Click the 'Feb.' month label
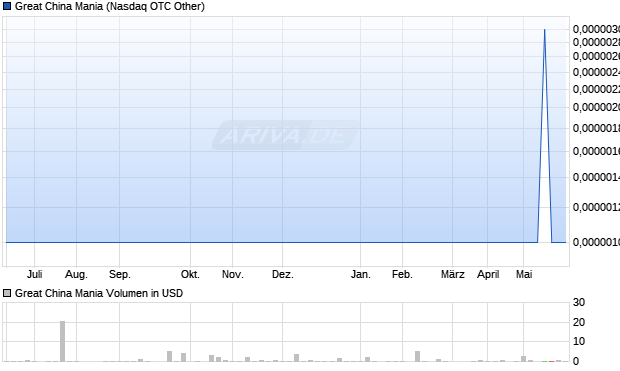Image resolution: width=620 pixels, height=371 pixels. [x=402, y=274]
